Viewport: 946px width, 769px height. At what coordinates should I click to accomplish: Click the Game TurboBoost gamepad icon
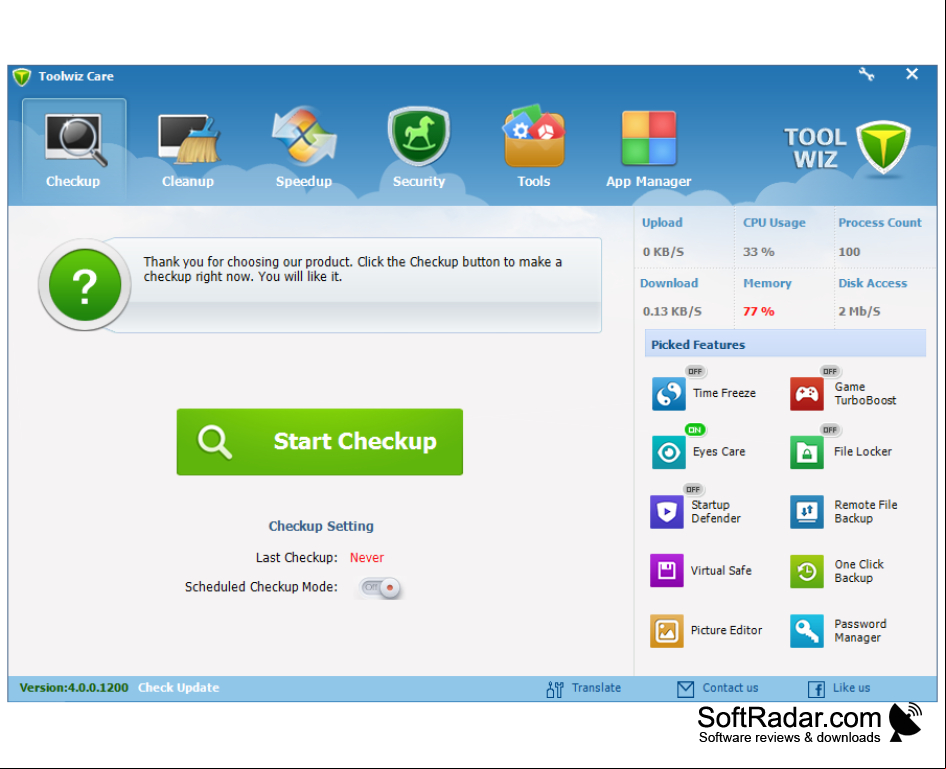pos(807,394)
